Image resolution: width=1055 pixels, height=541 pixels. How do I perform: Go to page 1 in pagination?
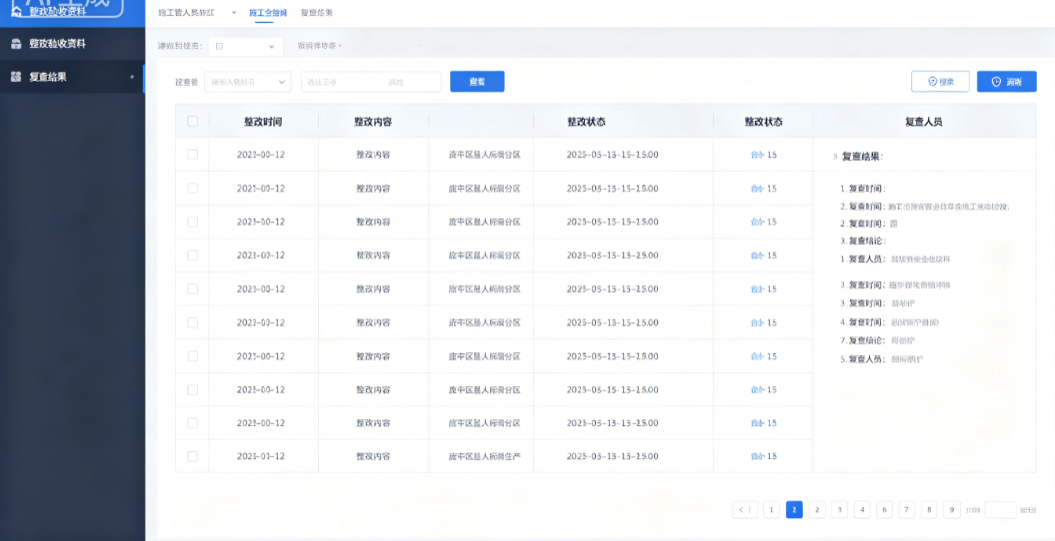771,510
